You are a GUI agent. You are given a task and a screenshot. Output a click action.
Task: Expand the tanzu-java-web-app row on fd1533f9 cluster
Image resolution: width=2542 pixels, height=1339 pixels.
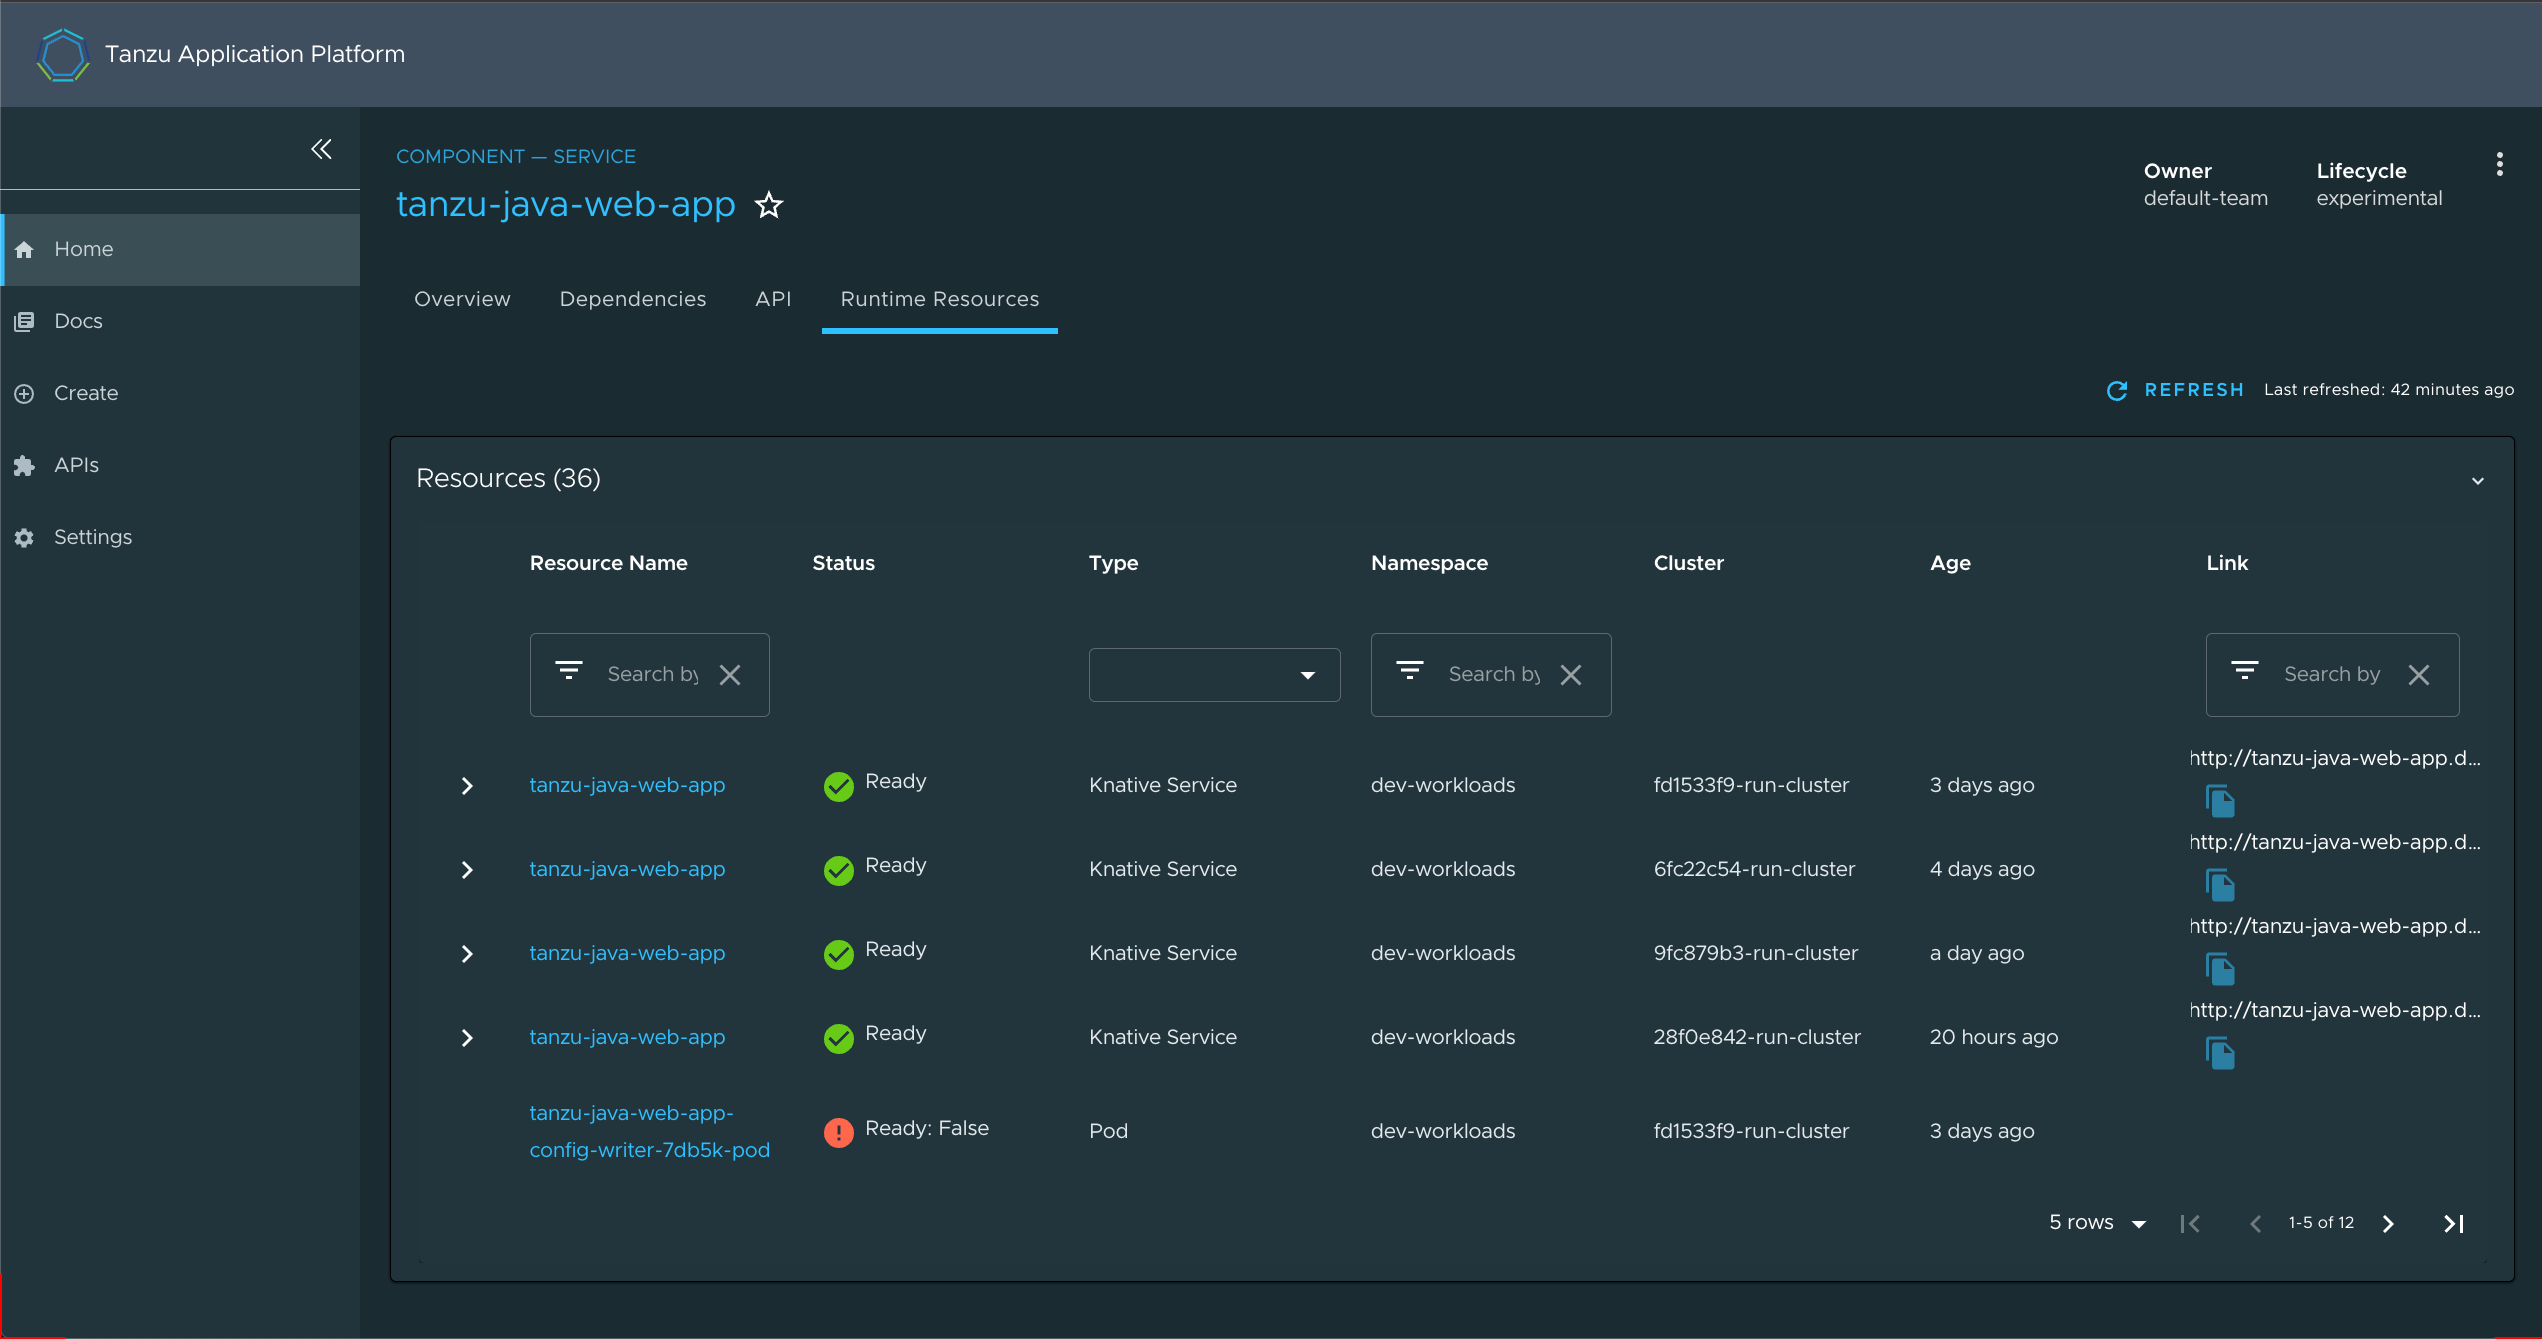[467, 784]
